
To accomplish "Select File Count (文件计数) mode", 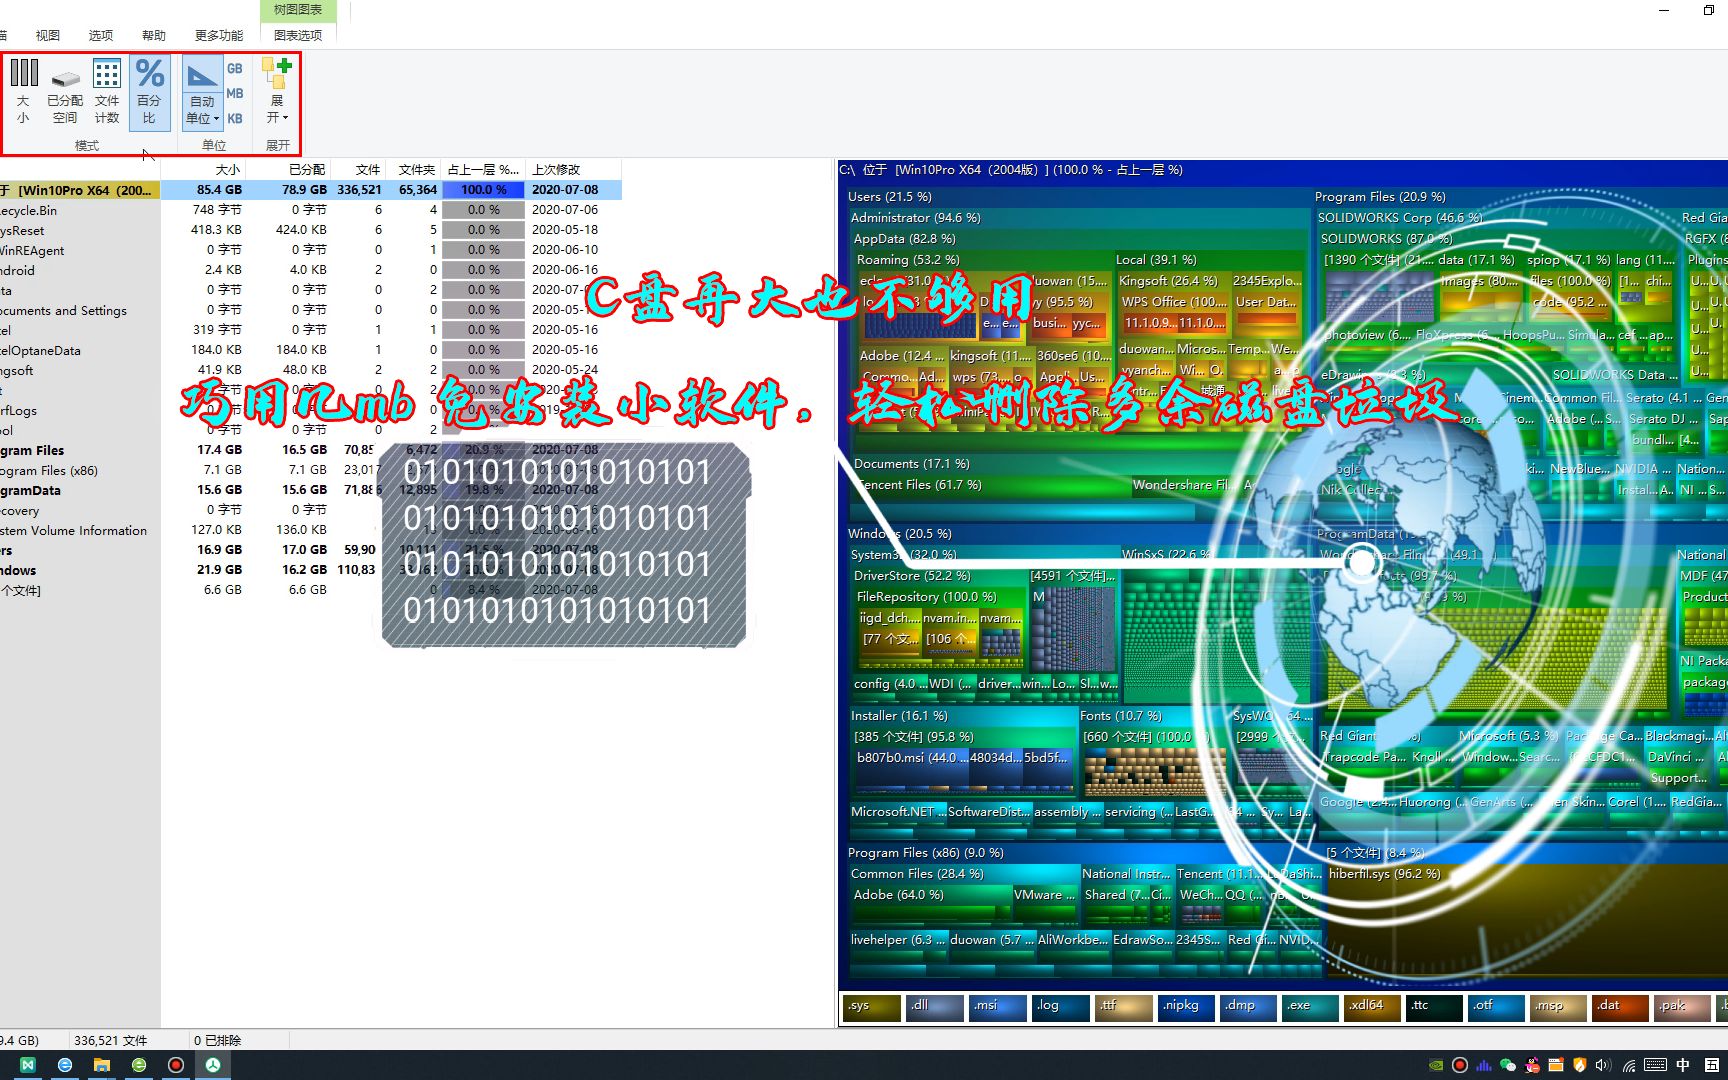I will coord(107,91).
